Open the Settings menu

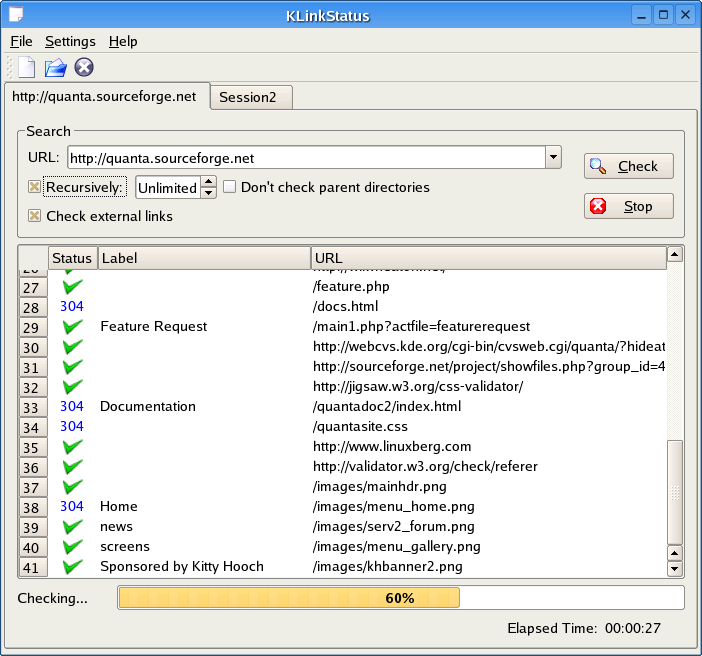(70, 41)
